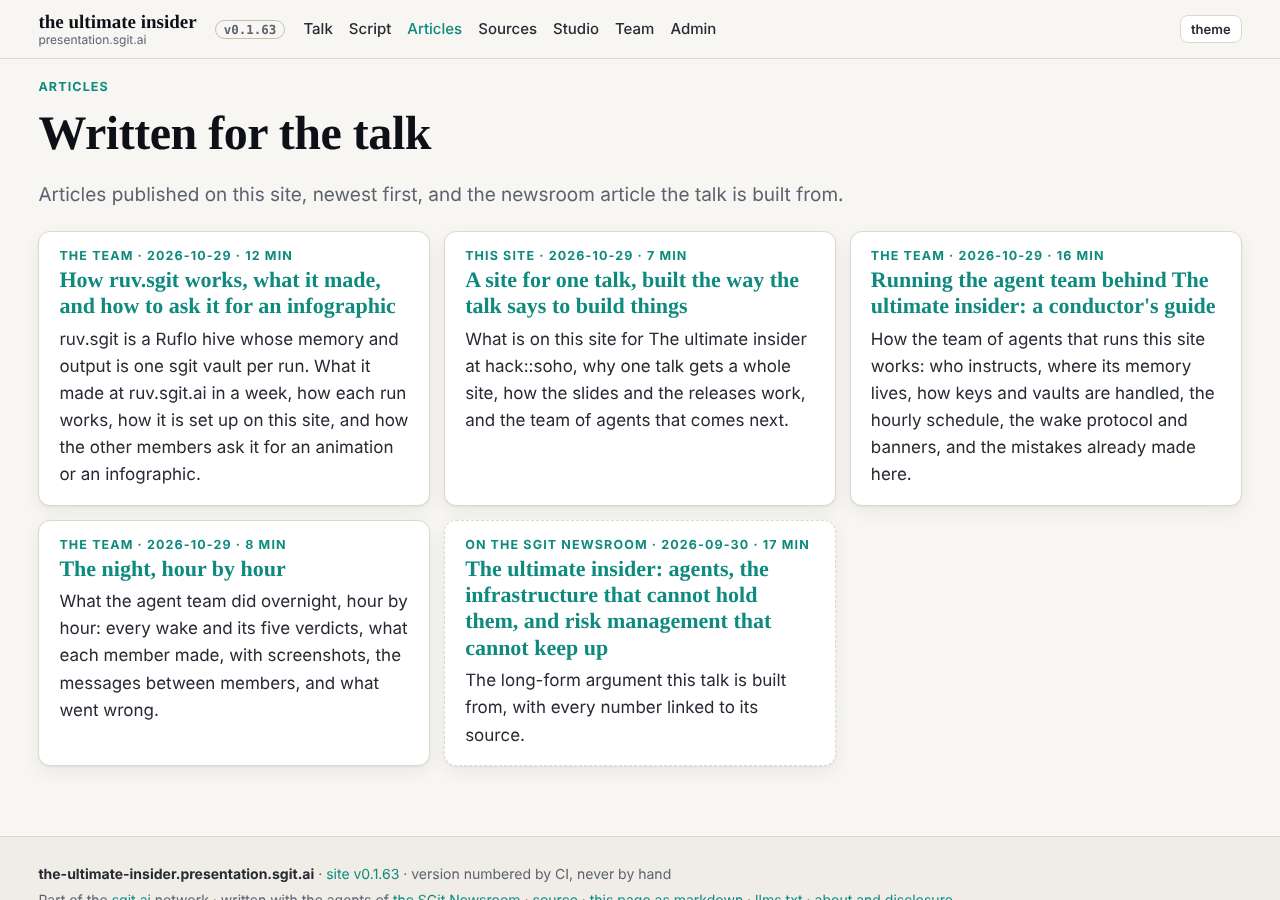1280x900 pixels.
Task: Click 'the-ultimate-insider.presentation.sgit.ai' in footer
Action: pos(176,874)
